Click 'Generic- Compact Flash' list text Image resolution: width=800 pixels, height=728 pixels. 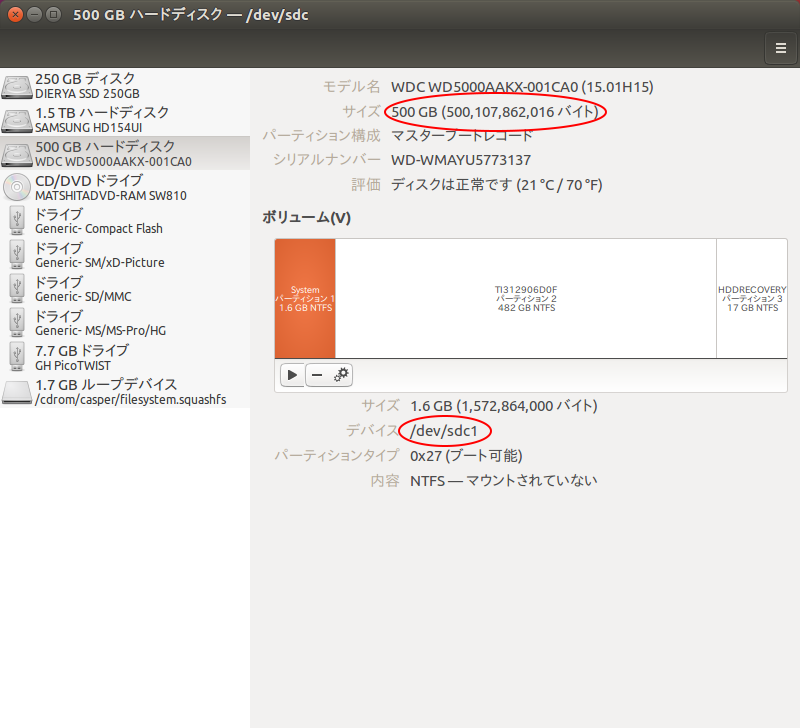pyautogui.click(x=99, y=229)
